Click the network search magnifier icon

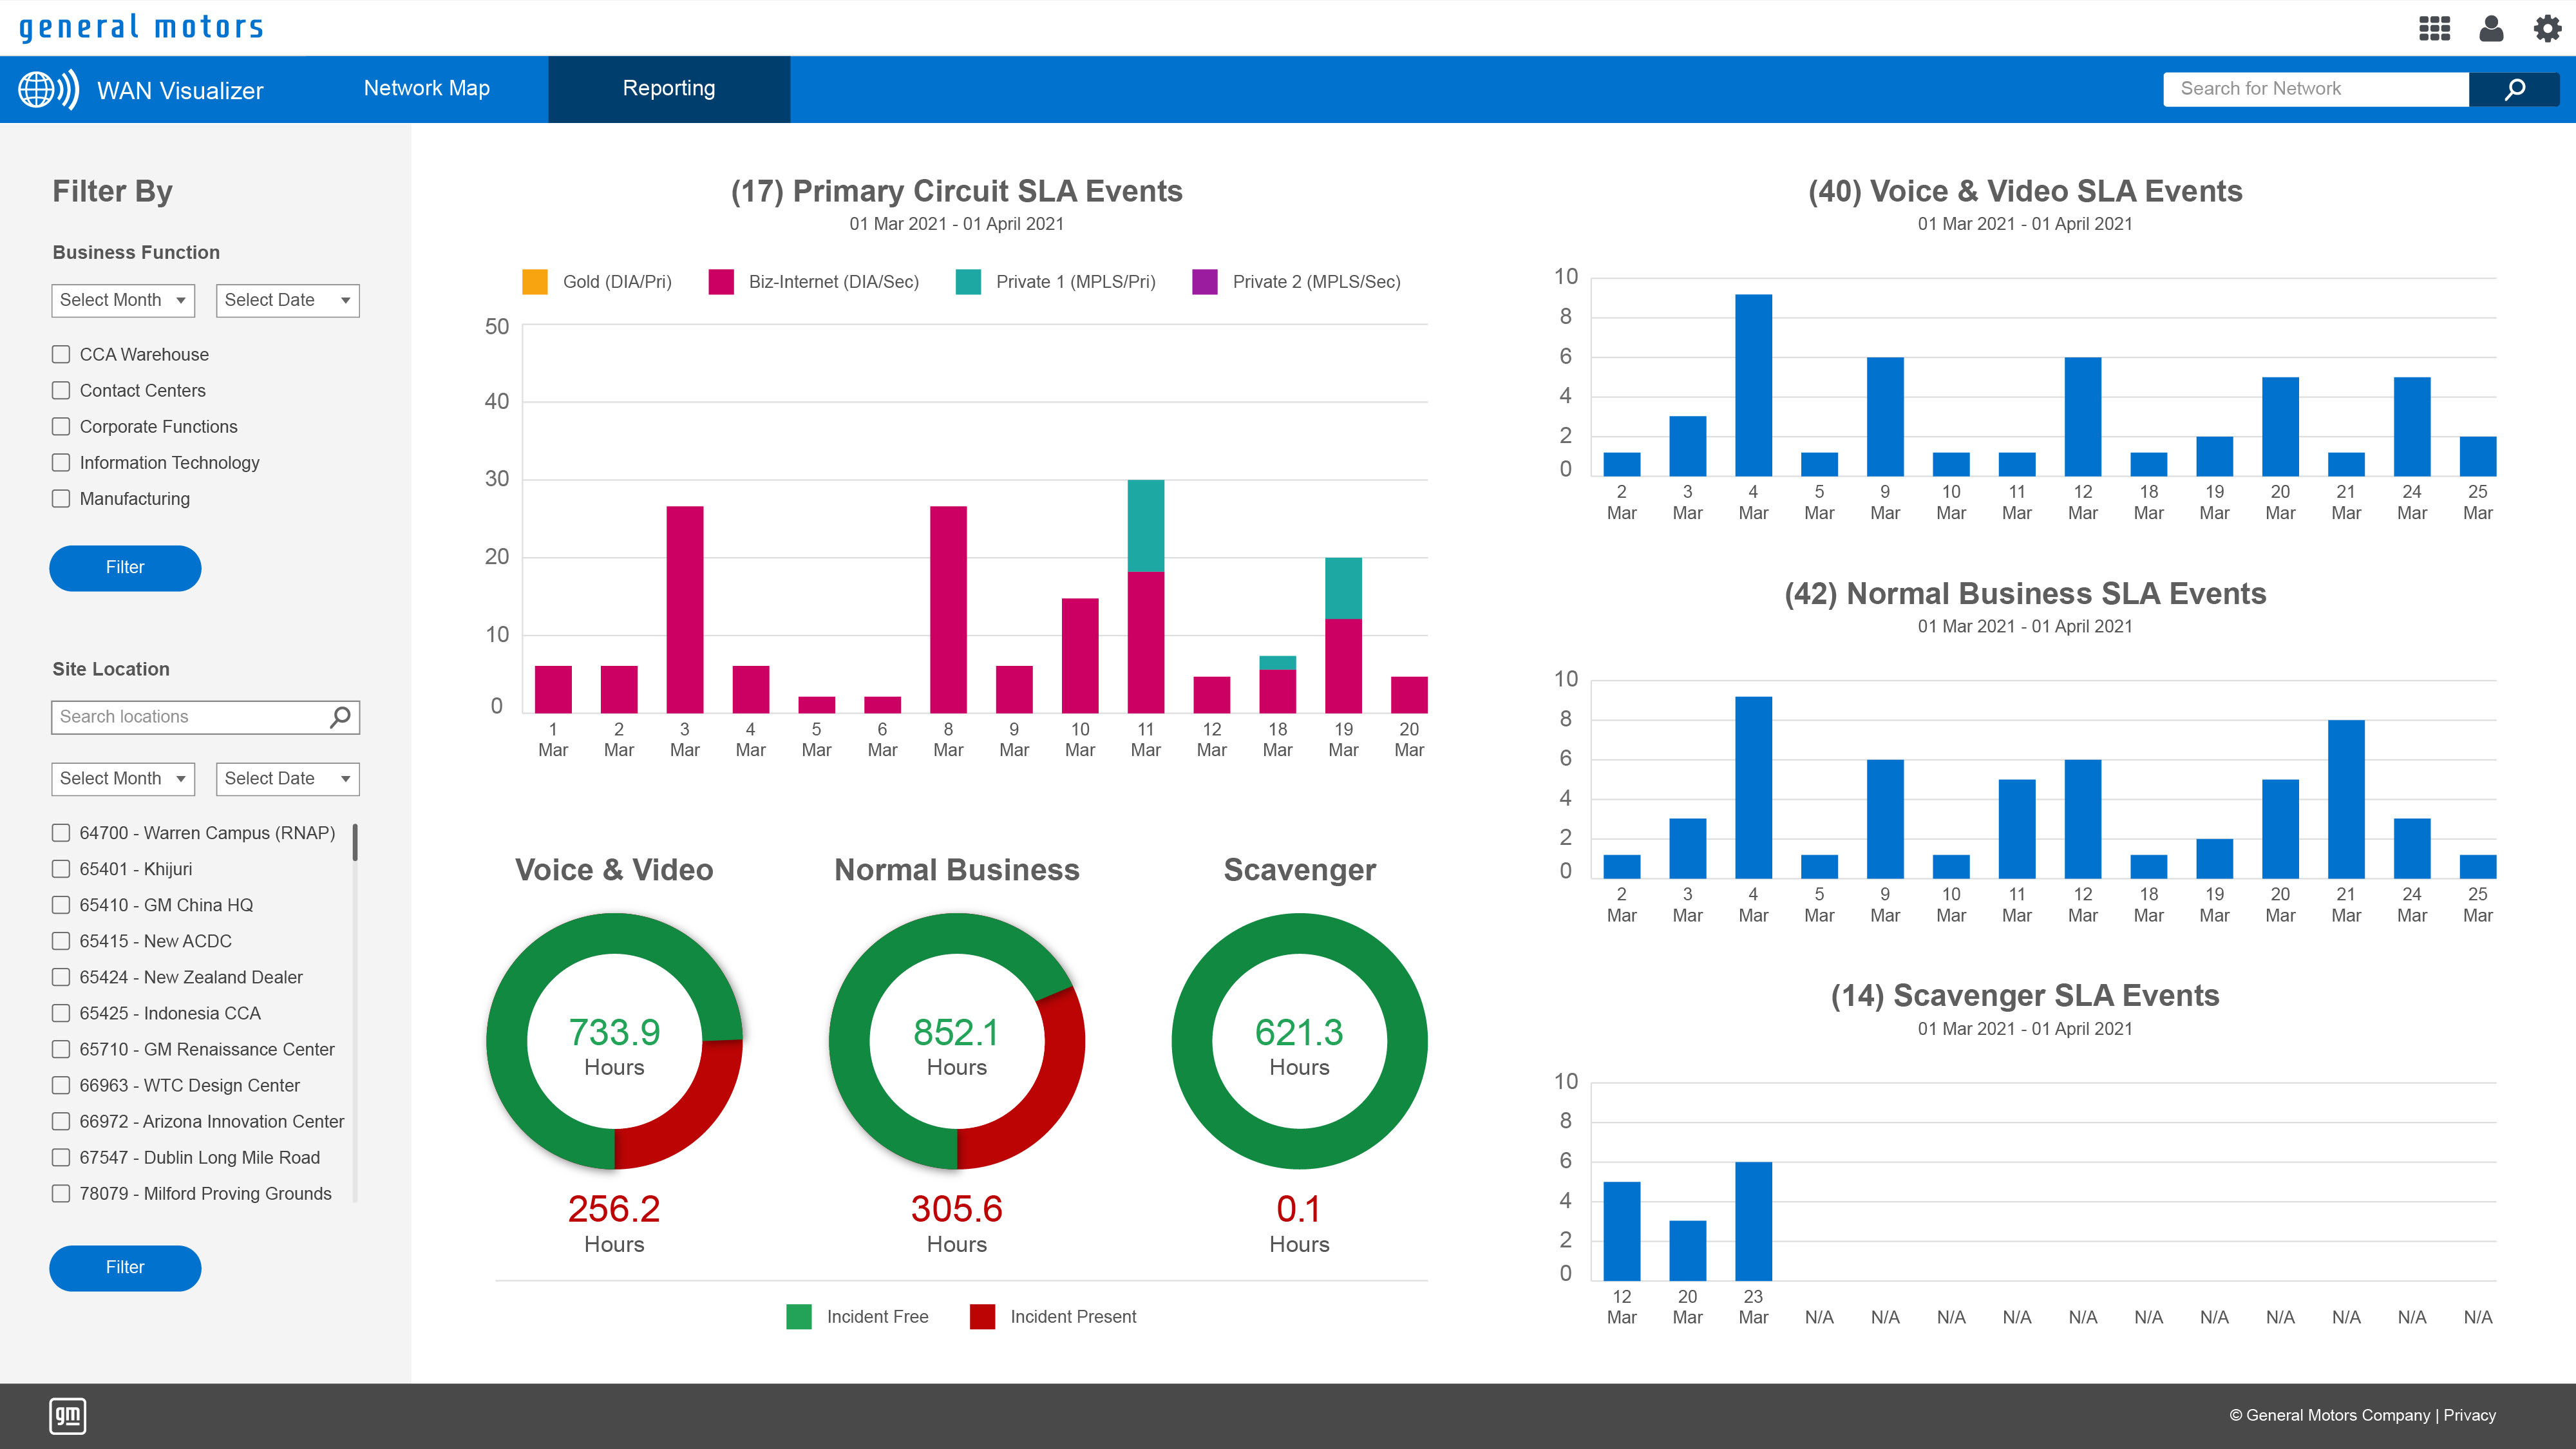[2515, 89]
